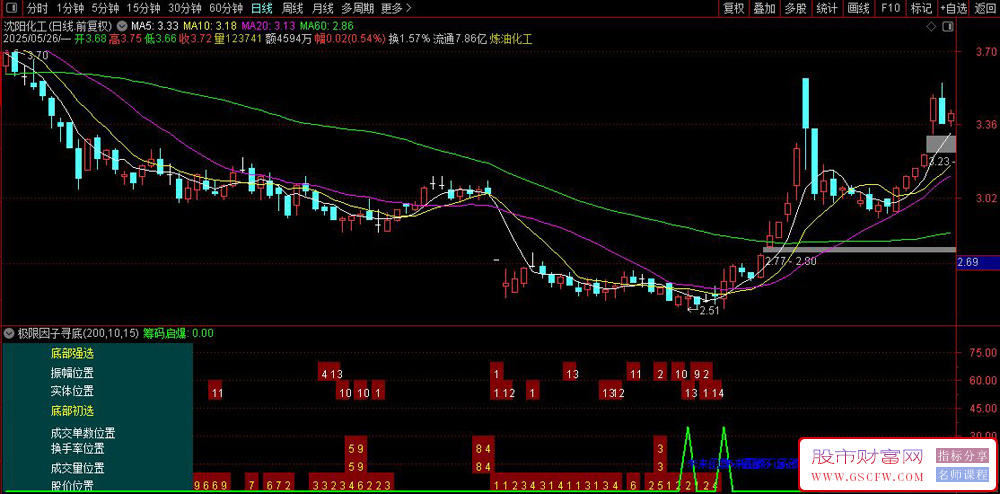Image resolution: width=1000 pixels, height=494 pixels.
Task: Open the 多周期 multi-period view
Action: (x=358, y=8)
